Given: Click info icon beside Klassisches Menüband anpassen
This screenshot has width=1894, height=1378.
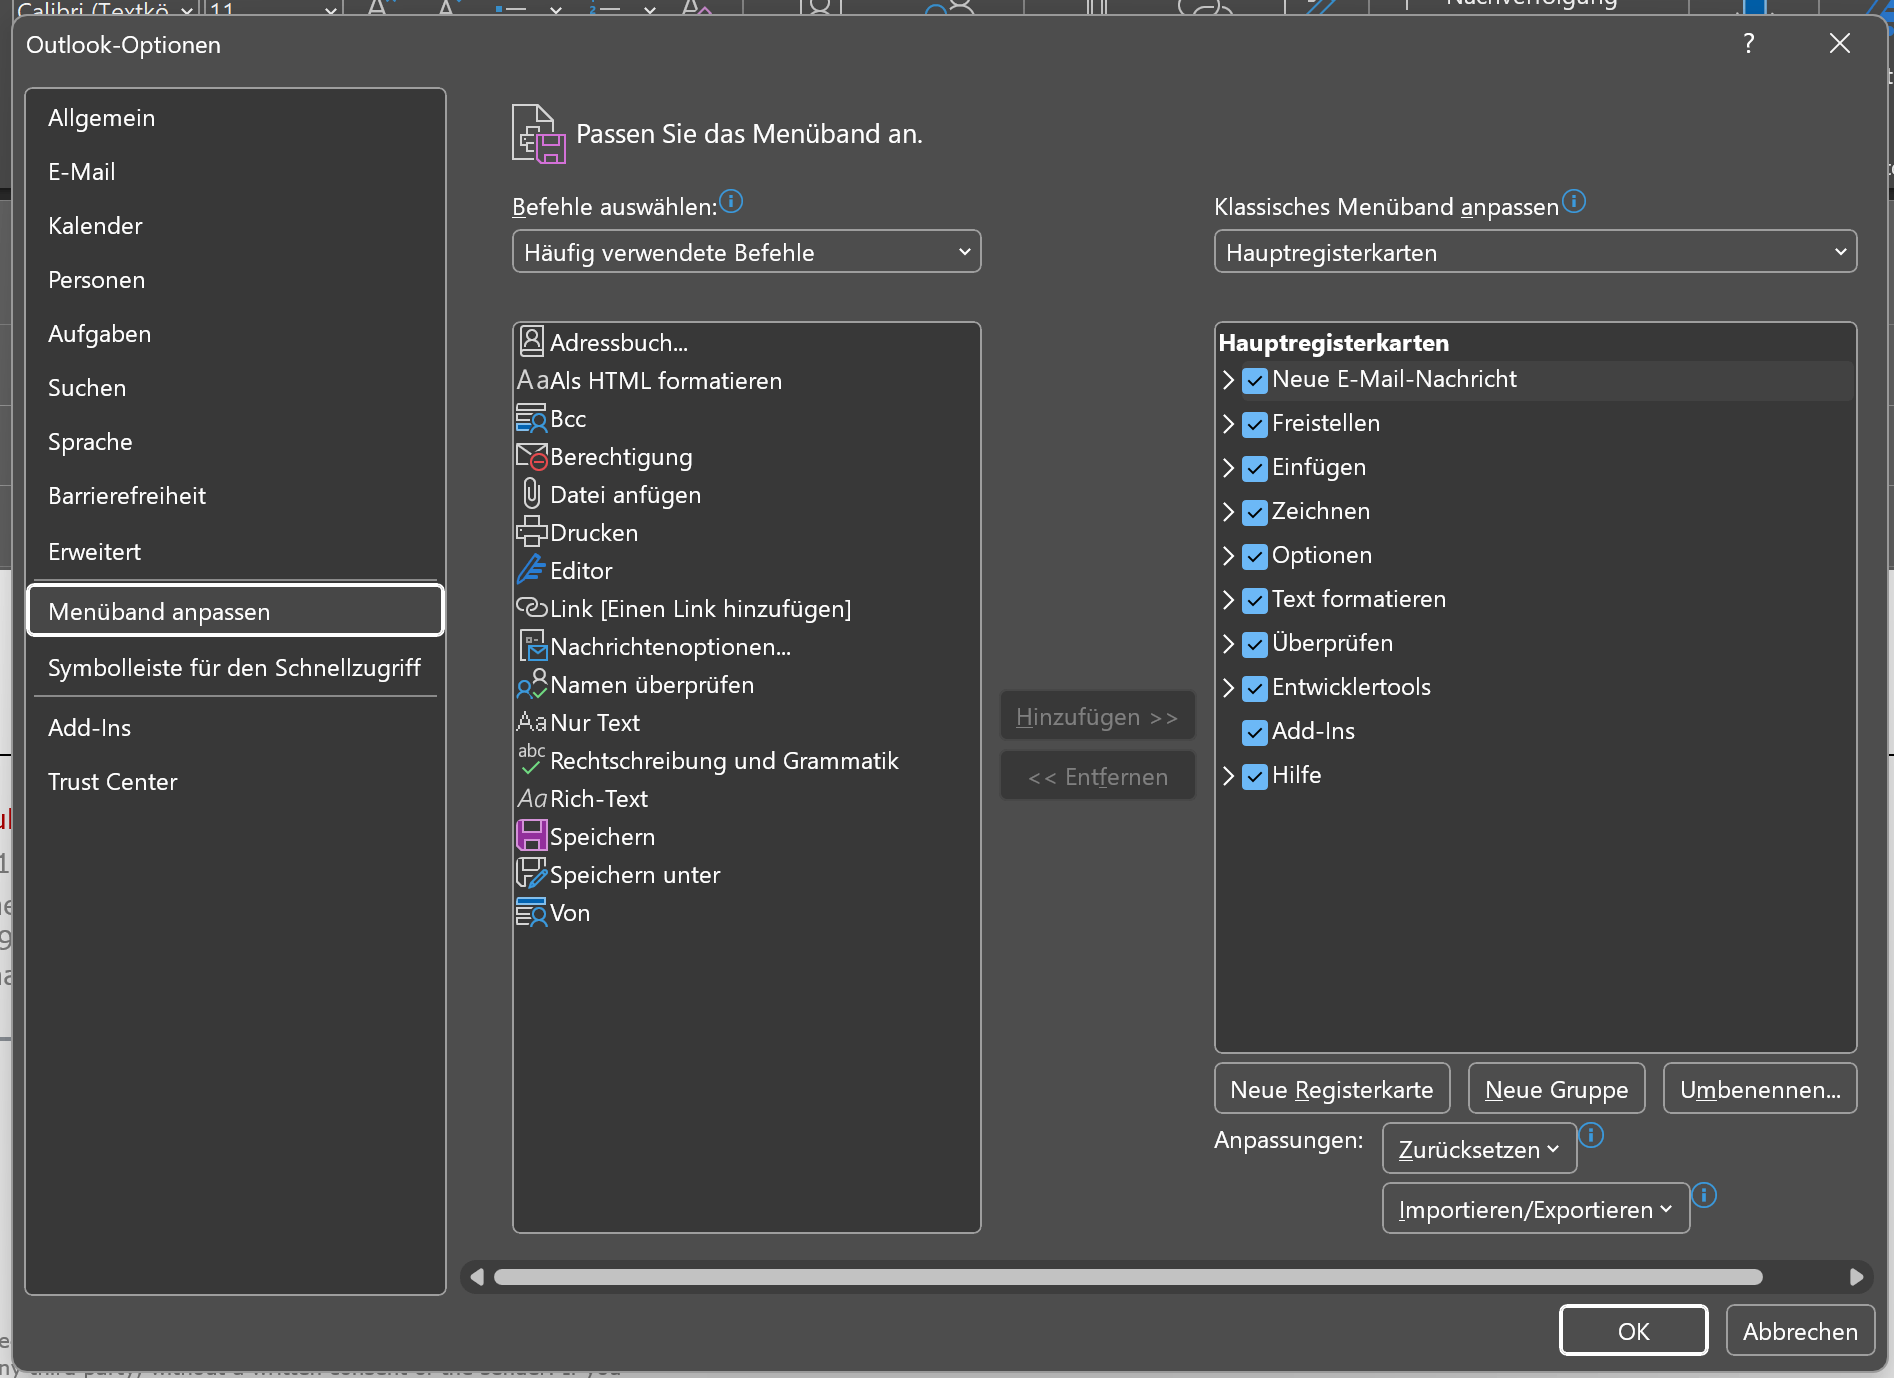Looking at the screenshot, I should tap(1574, 202).
